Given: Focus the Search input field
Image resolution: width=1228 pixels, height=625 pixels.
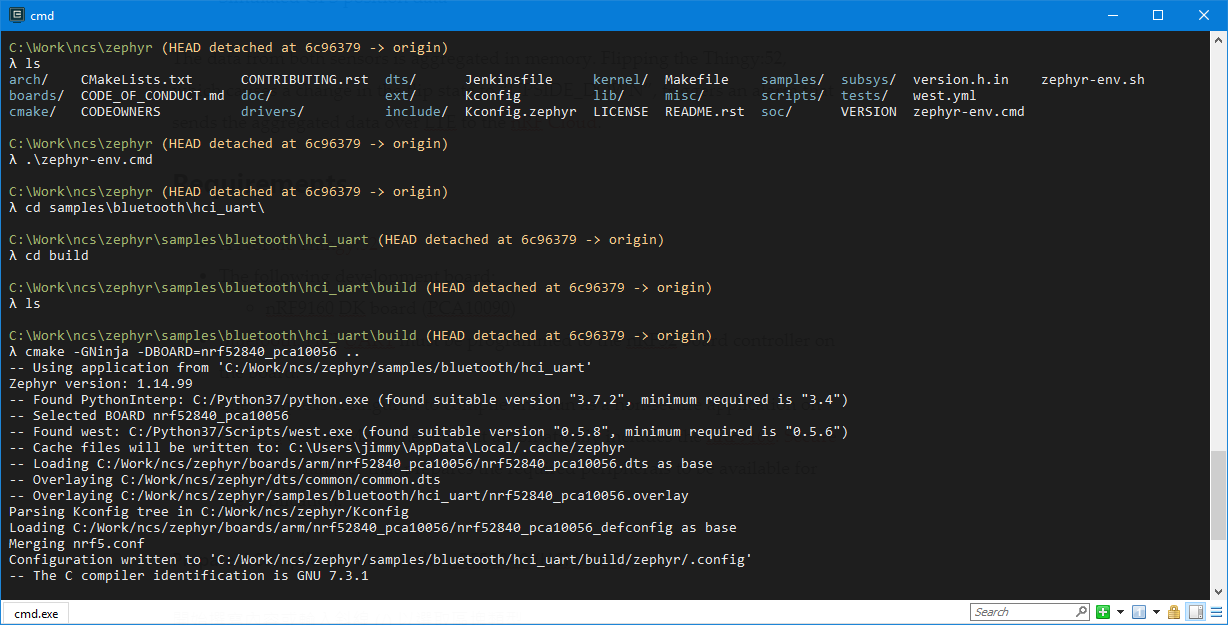Looking at the screenshot, I should pyautogui.click(x=1022, y=612).
